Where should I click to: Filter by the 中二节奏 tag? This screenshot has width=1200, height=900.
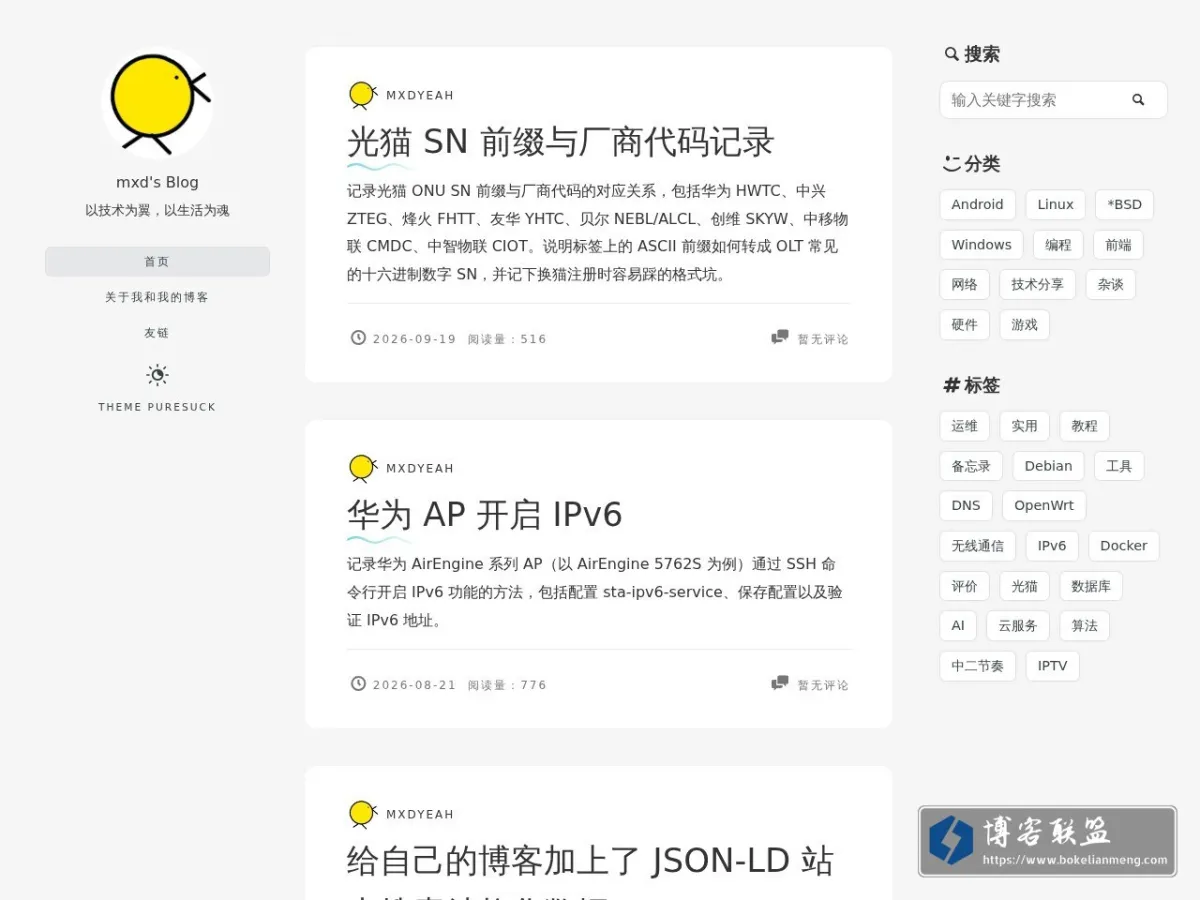(977, 666)
